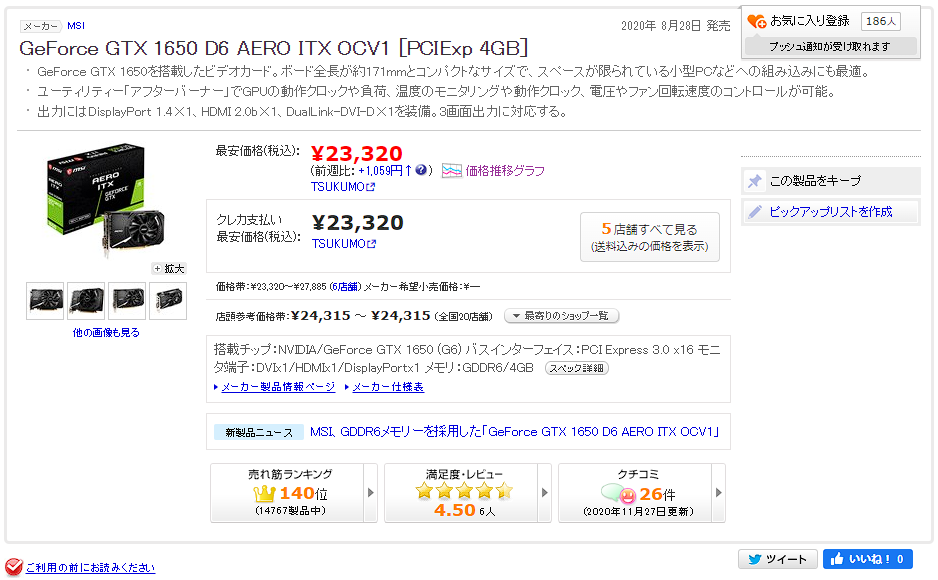Open the 最寄りのショップ一覧 dropdown
This screenshot has width=938, height=580.
(x=561, y=316)
